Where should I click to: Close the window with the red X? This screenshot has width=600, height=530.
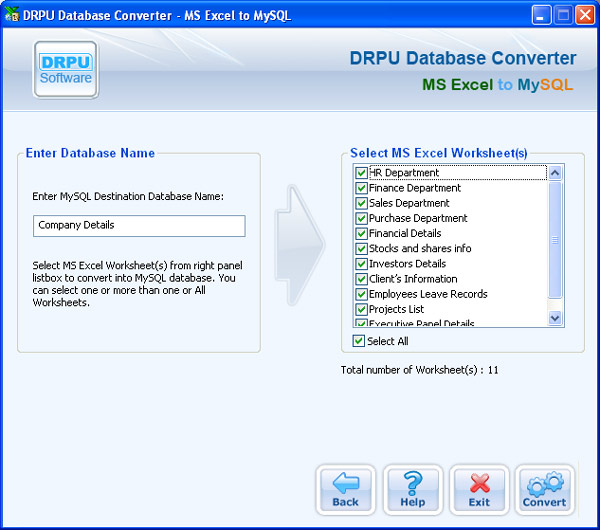[x=585, y=15]
